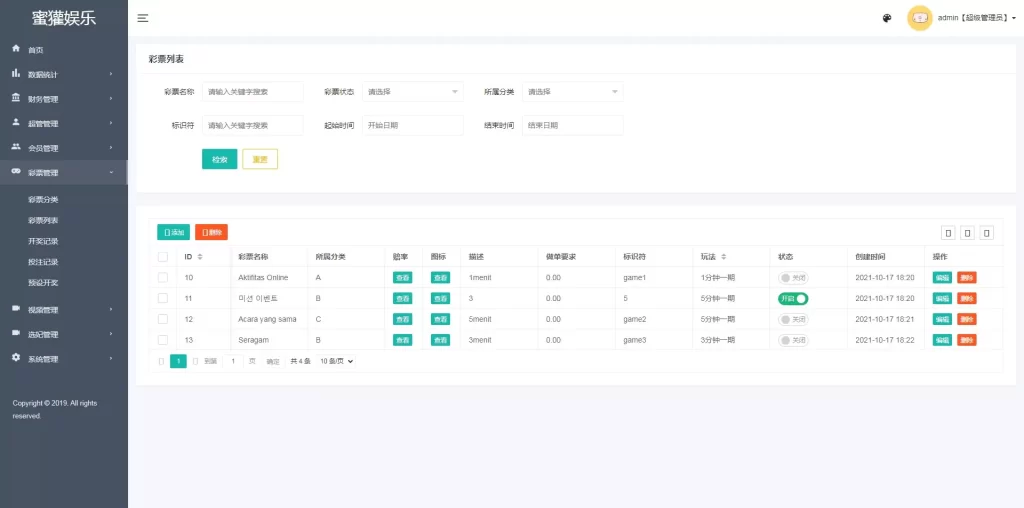Toggle status switch for ID 11 row
This screenshot has height=508, width=1024.
tap(793, 298)
